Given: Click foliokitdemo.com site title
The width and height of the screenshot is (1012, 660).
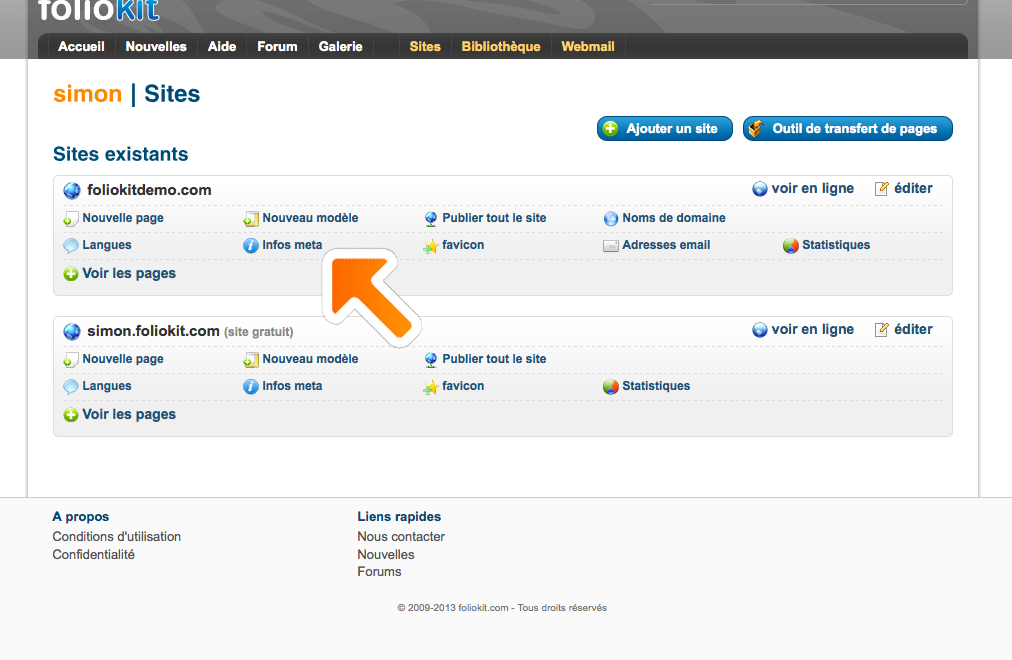Looking at the screenshot, I should click(x=149, y=190).
